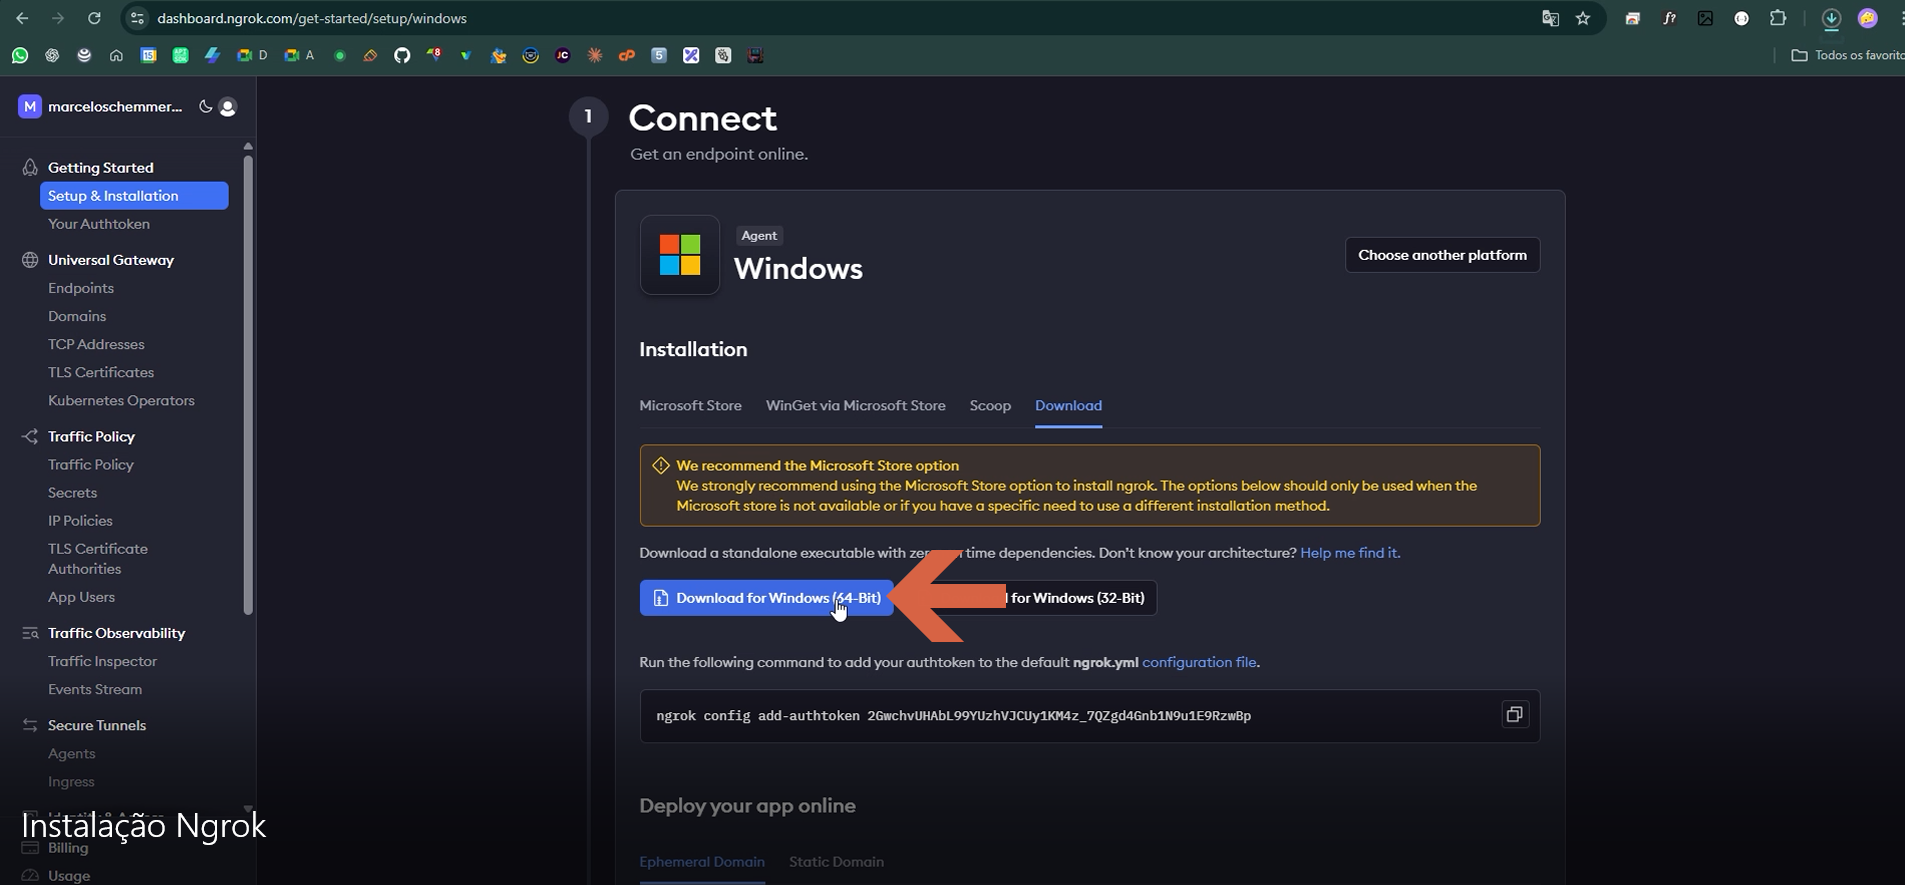Open Google Meet bookmark labeled A
The image size is (1905, 885).
[299, 56]
